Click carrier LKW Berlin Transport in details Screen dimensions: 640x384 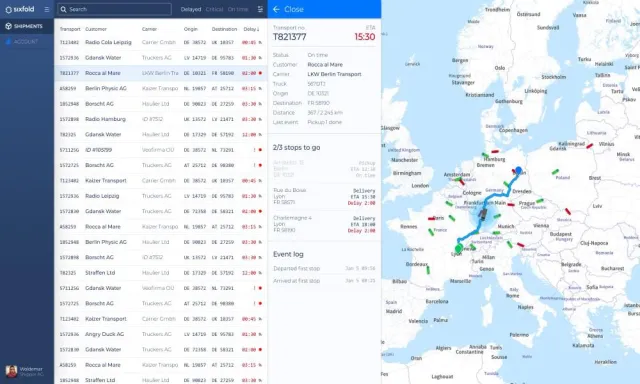(x=334, y=74)
